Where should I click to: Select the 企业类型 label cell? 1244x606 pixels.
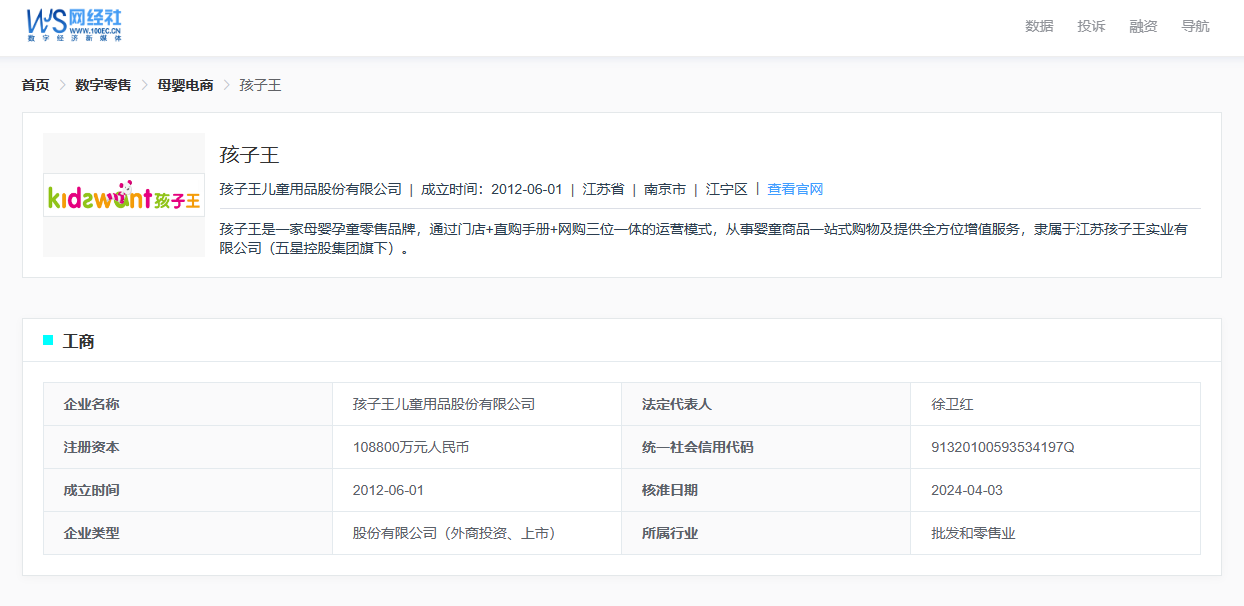point(188,533)
